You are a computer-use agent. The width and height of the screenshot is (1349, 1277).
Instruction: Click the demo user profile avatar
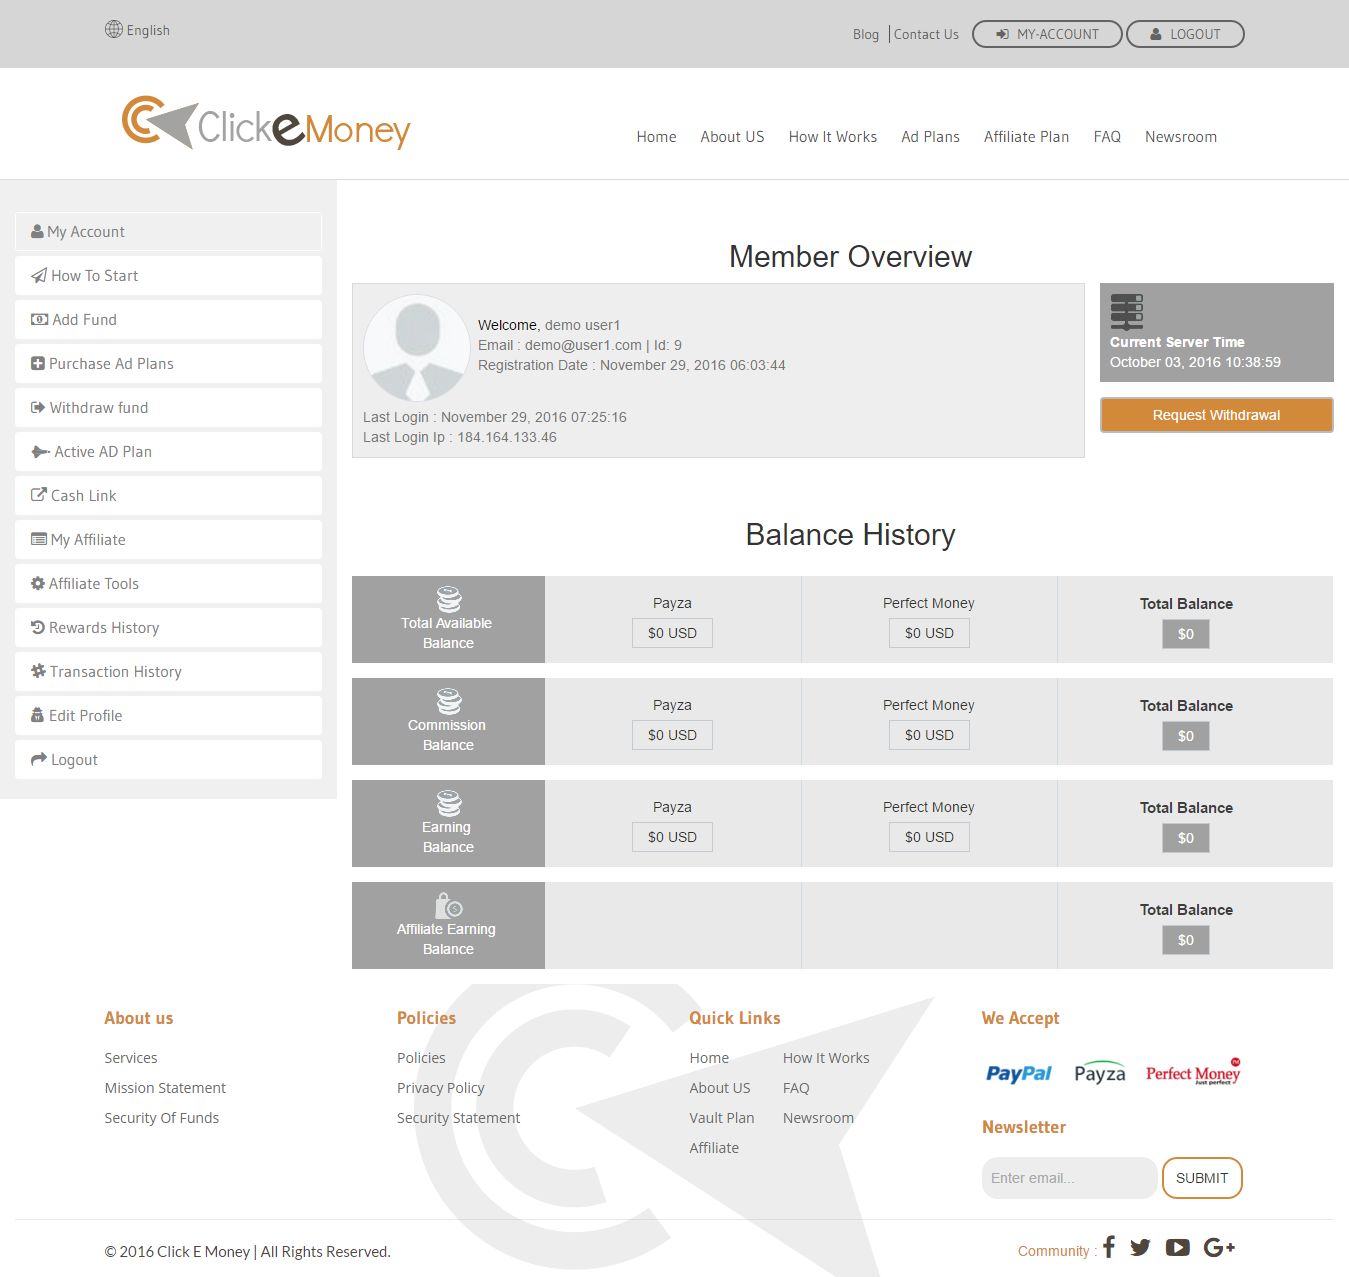[x=417, y=349]
